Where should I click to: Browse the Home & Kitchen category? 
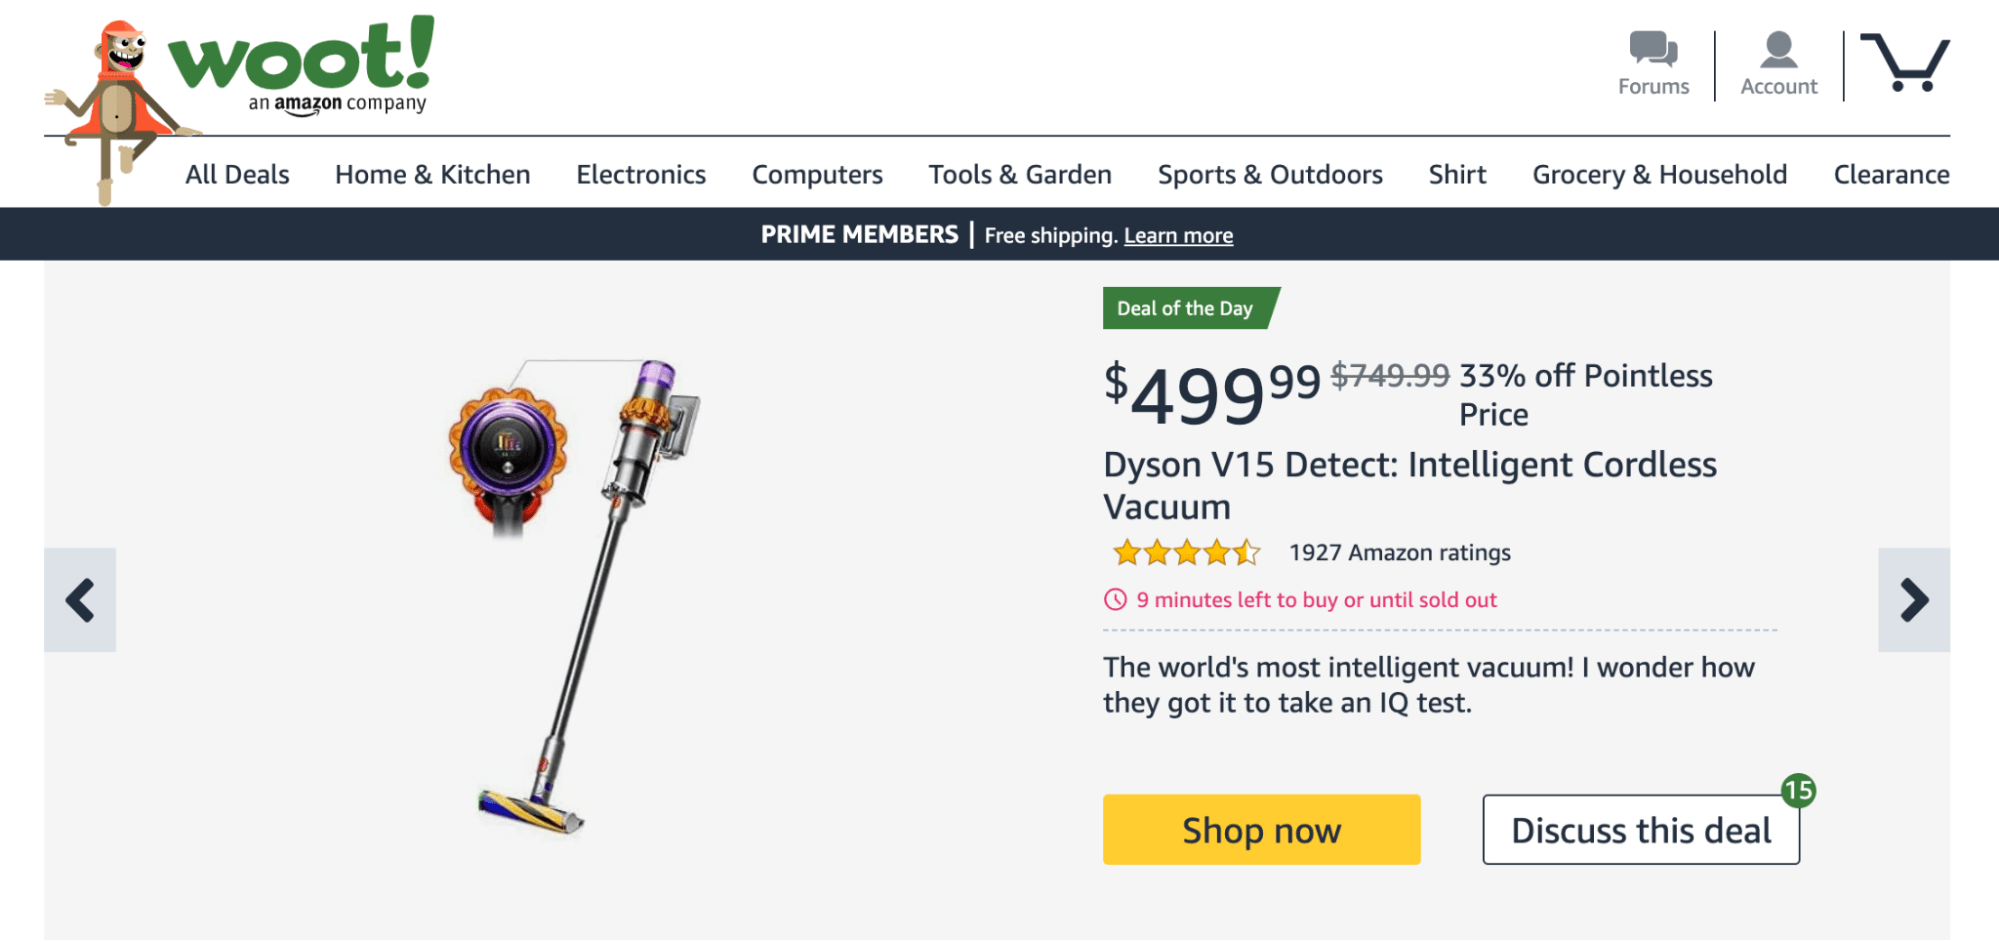pos(432,175)
